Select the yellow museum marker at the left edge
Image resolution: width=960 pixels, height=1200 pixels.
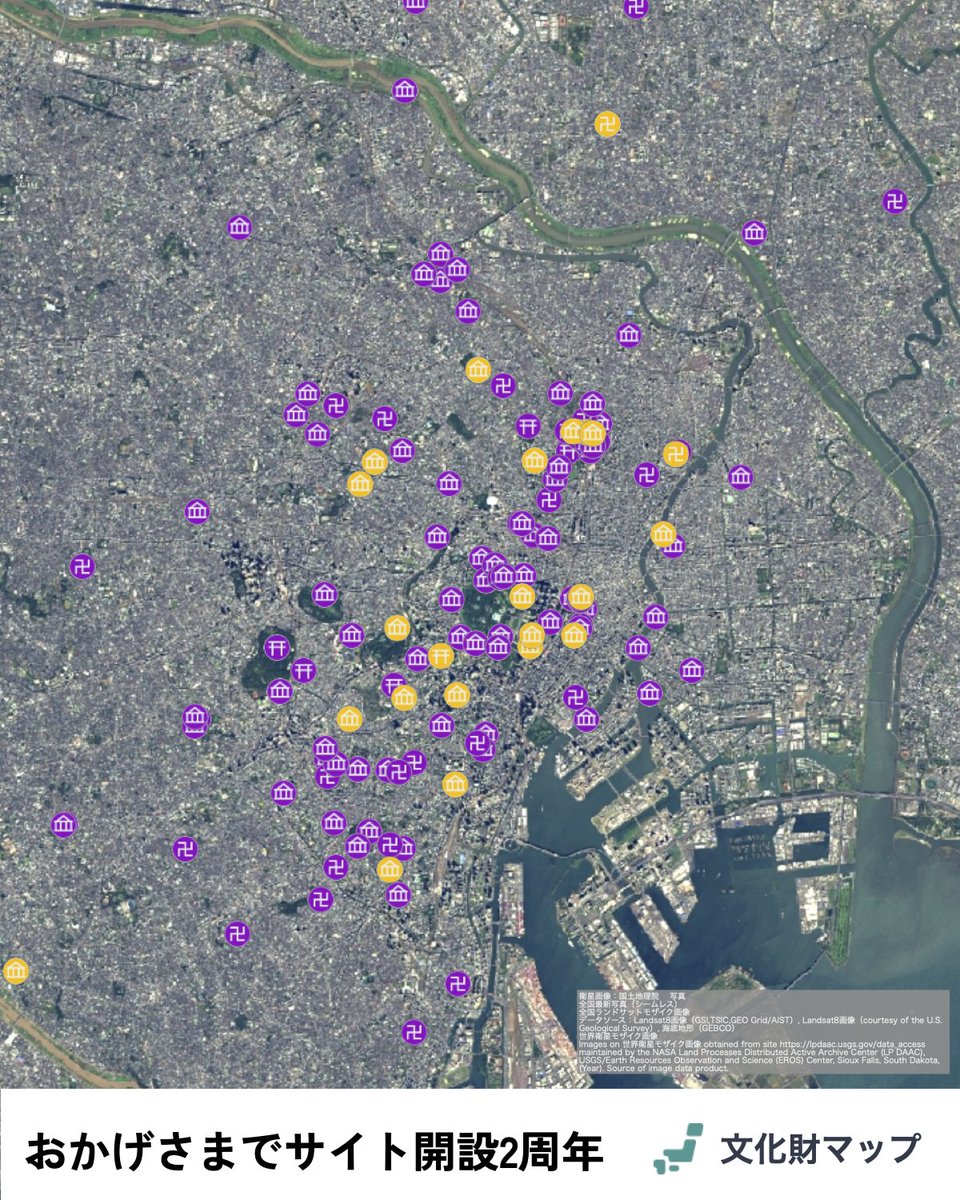[16, 971]
